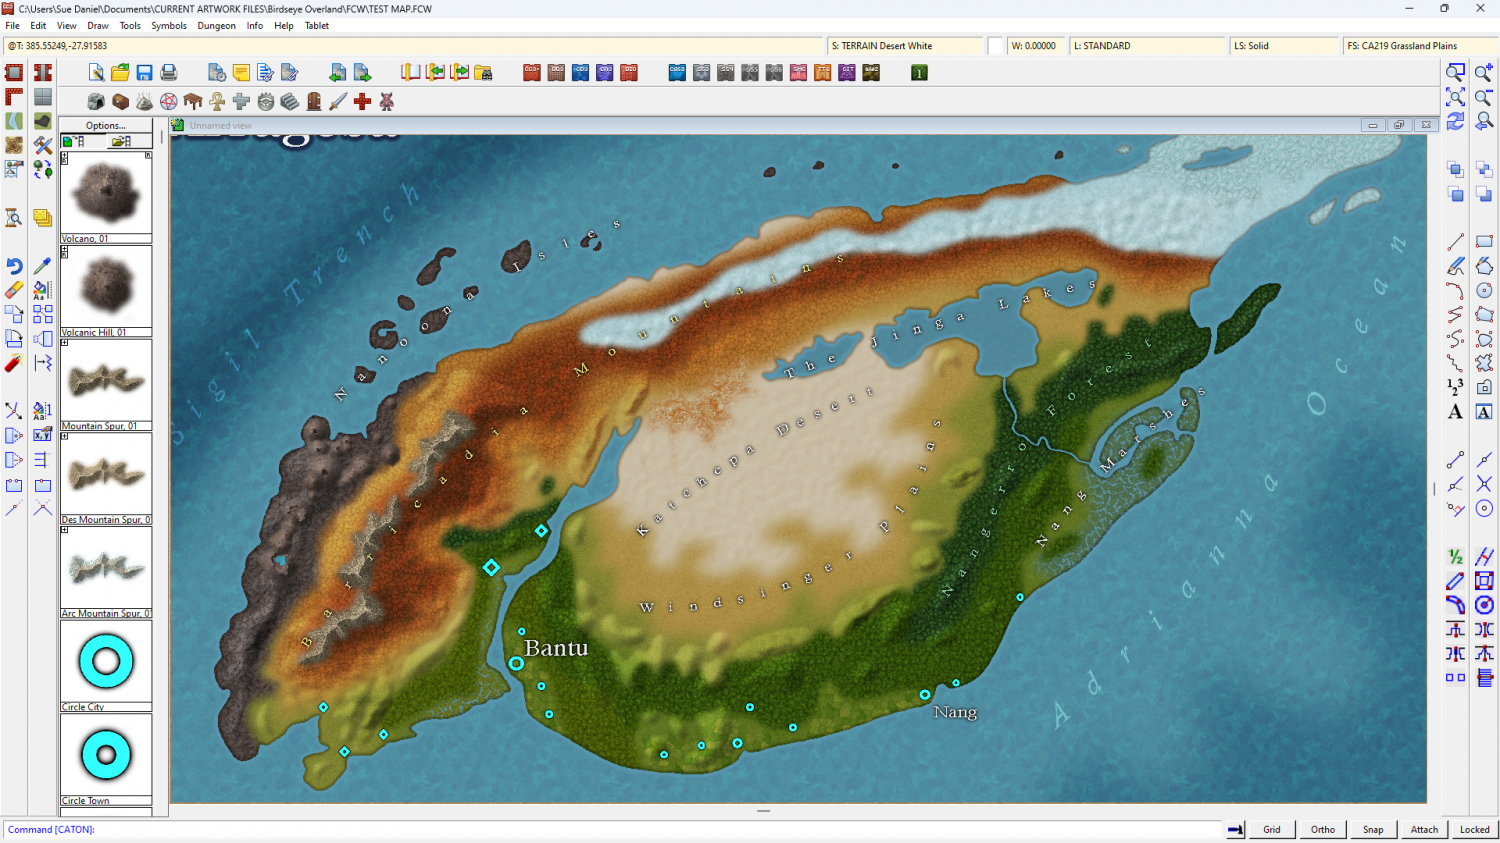Open the wooden door symbol catalog
This screenshot has height=843, width=1500.
314,101
